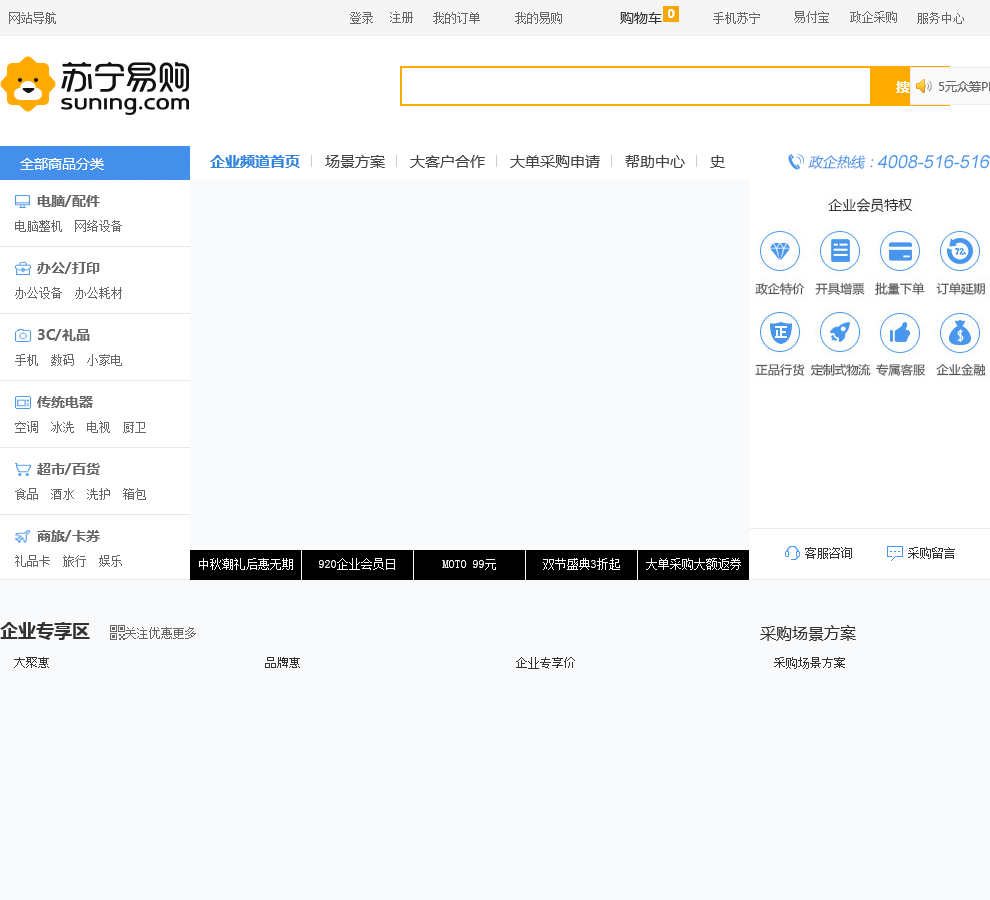Open the 办公耗材 category link
The width and height of the screenshot is (990, 900).
point(98,293)
